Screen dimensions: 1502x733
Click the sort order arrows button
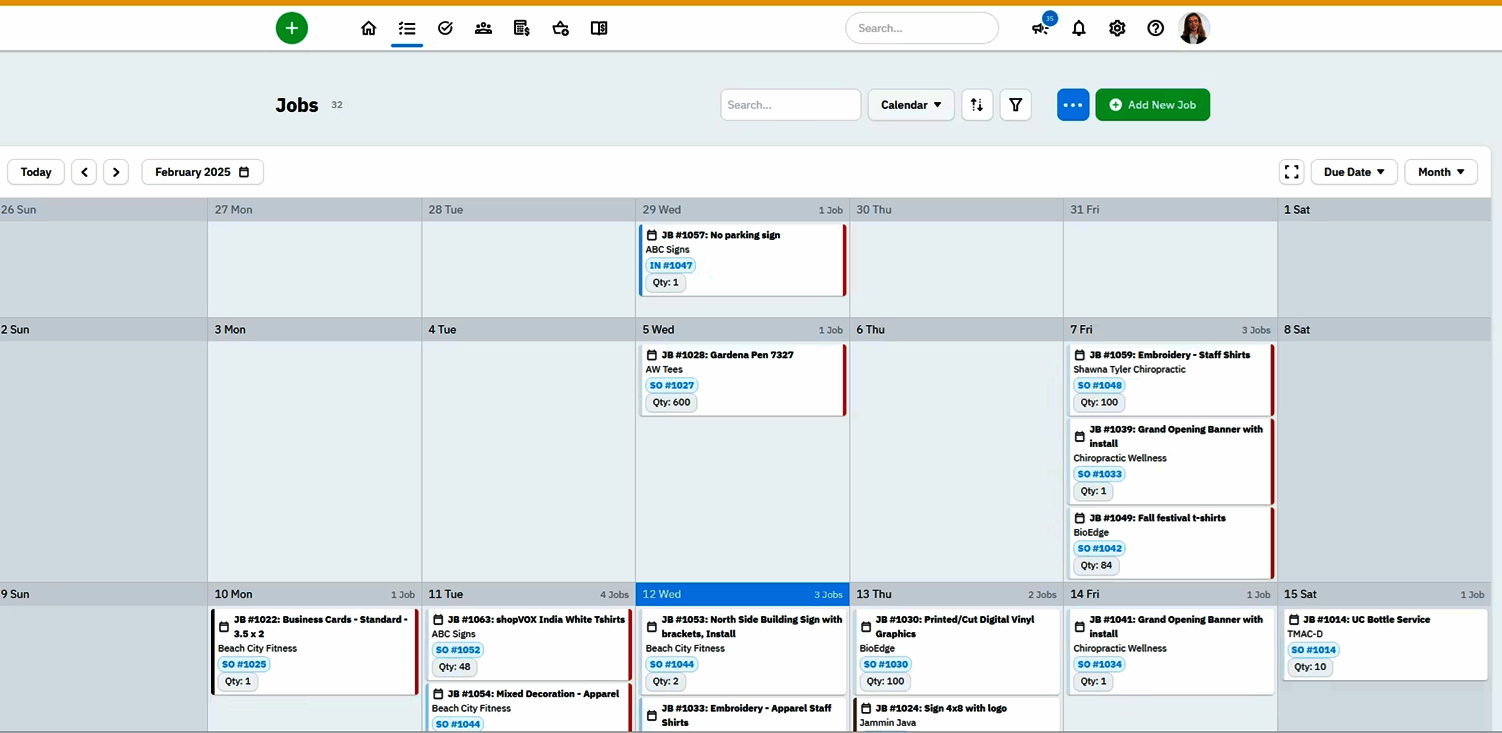point(977,105)
